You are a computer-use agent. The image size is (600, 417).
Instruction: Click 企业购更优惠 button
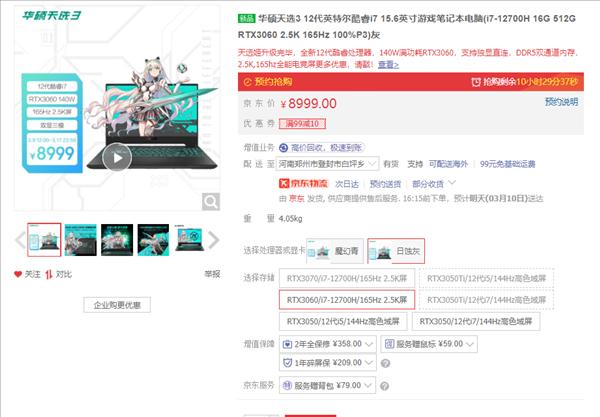117,305
